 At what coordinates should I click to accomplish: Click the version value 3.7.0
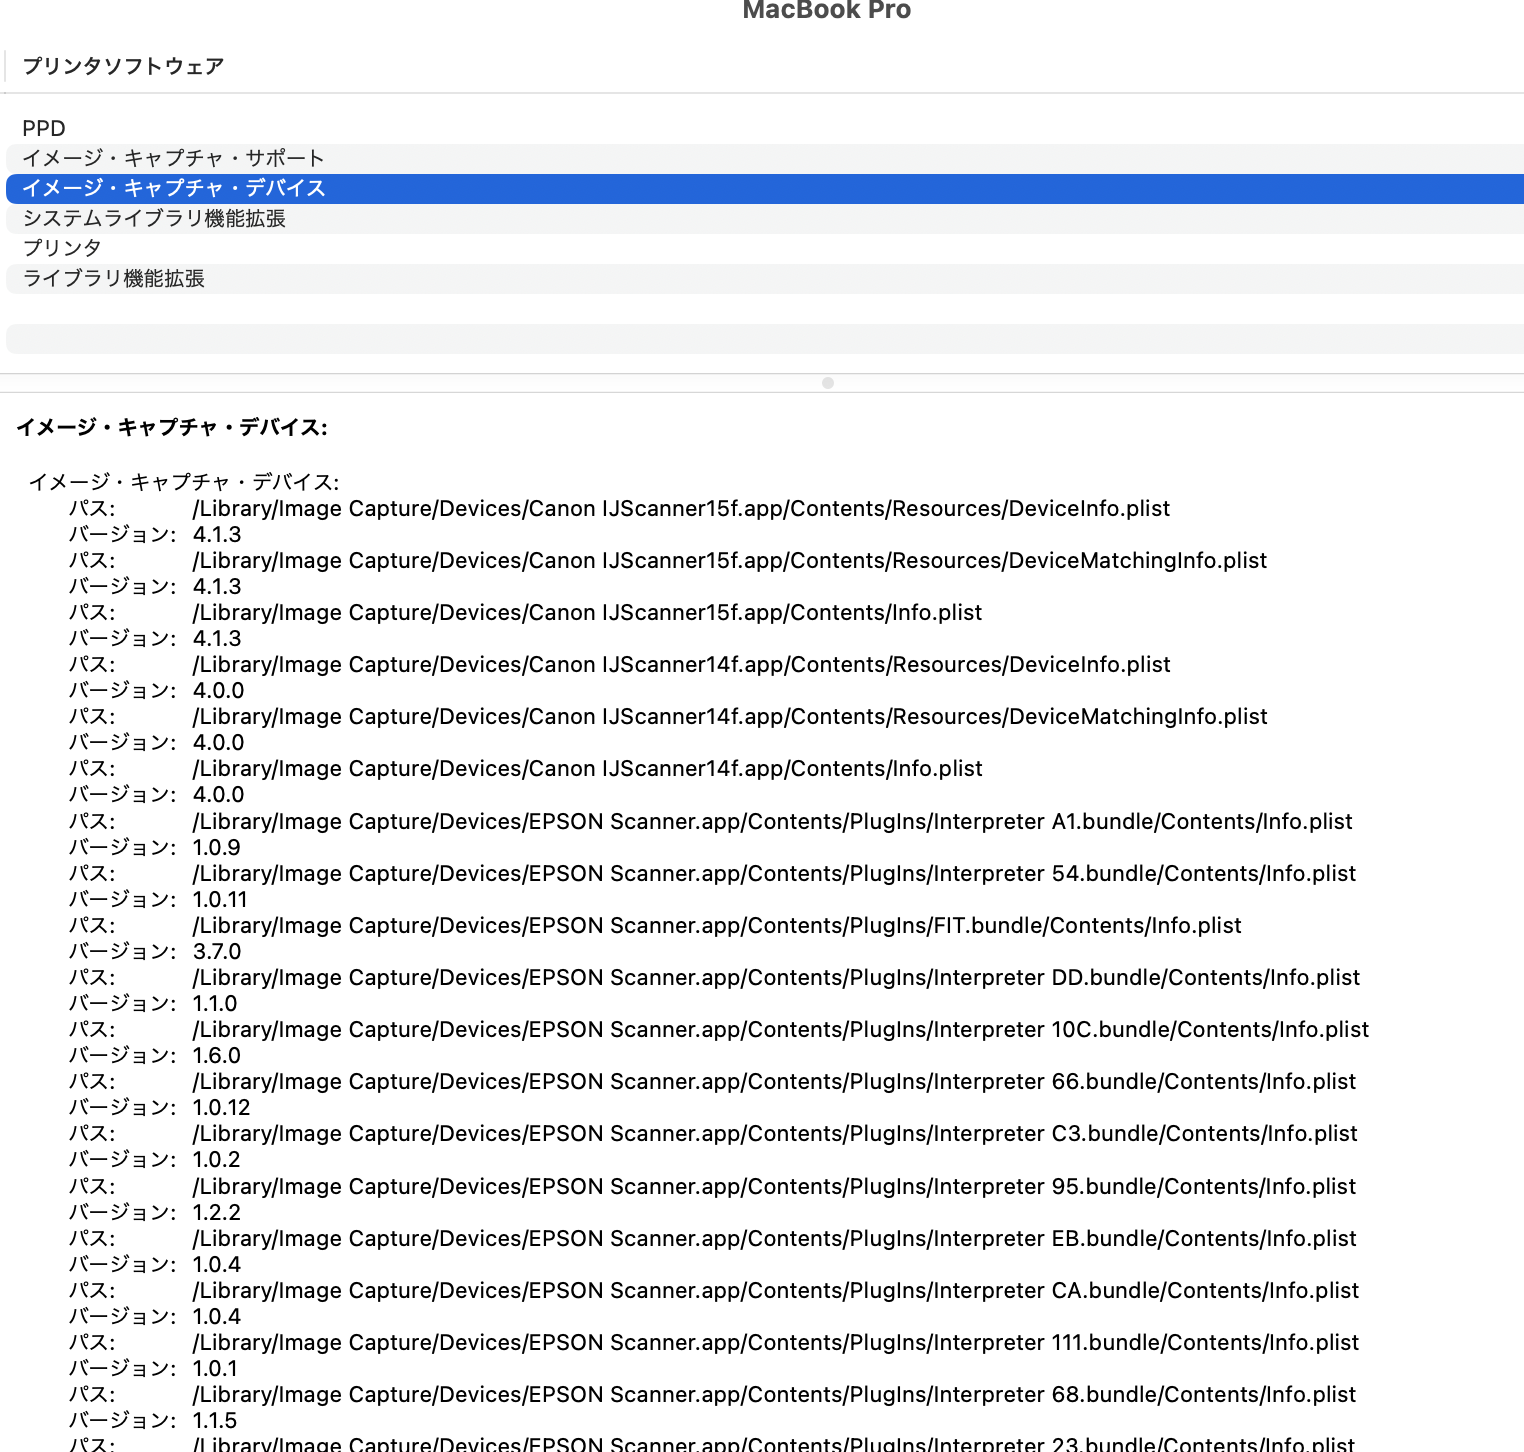point(217,952)
